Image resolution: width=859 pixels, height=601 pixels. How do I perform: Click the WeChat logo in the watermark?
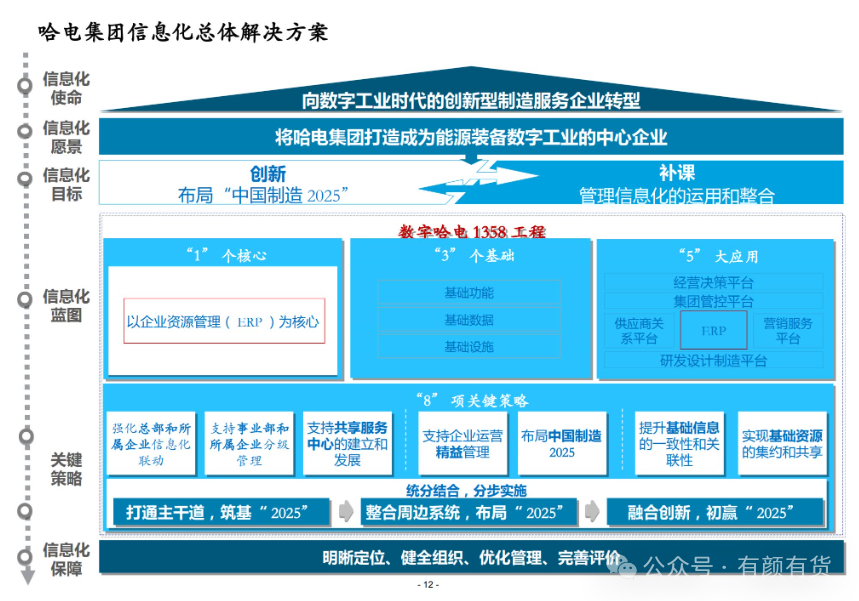(x=623, y=566)
